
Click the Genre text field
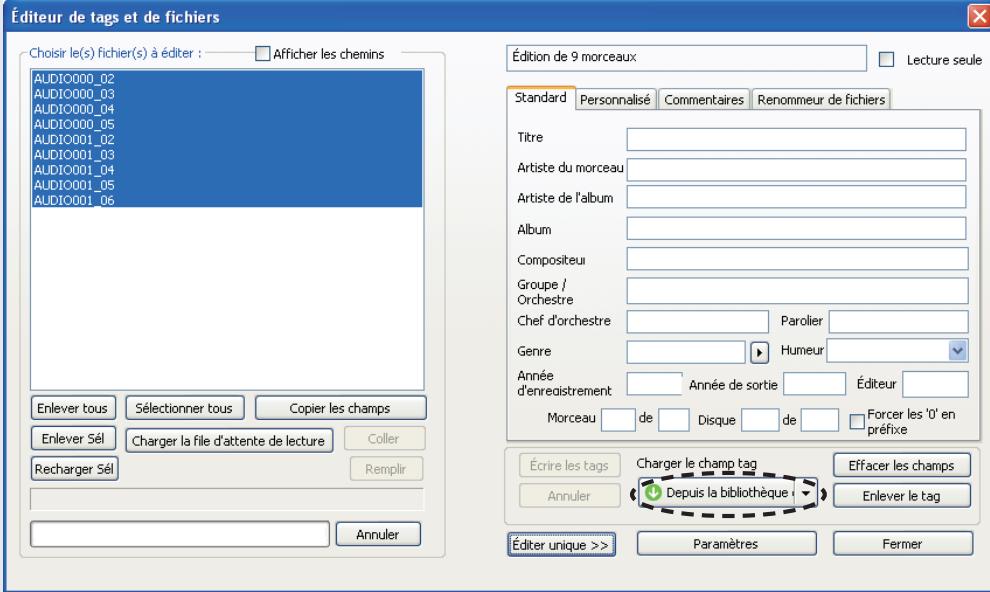click(686, 352)
